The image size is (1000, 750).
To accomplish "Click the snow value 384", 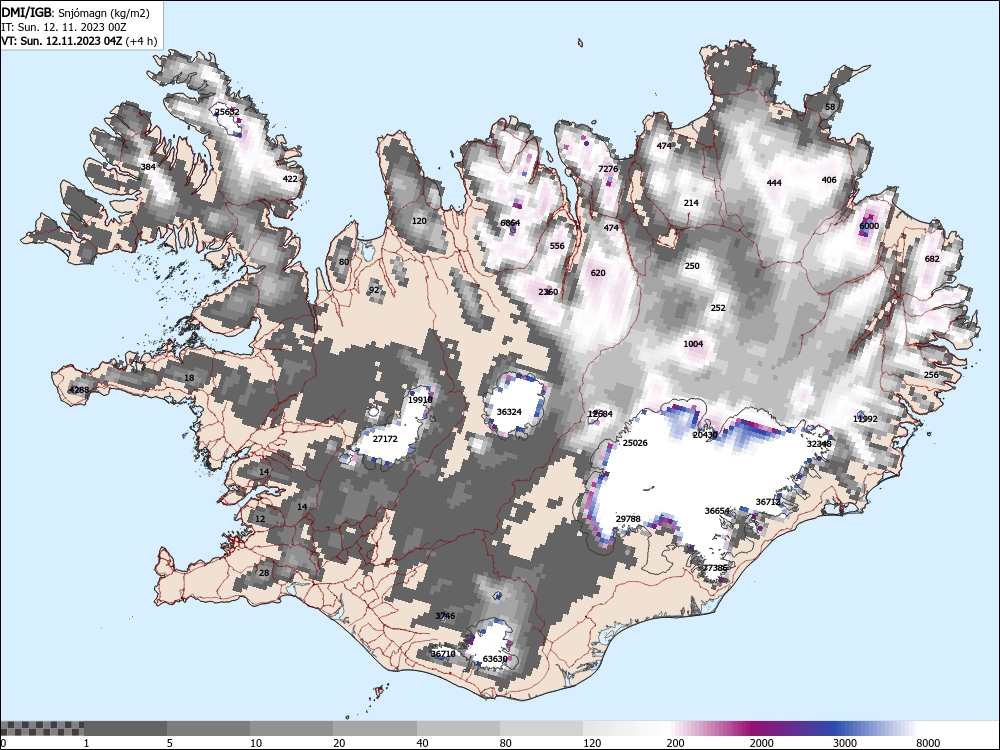I will click(x=148, y=167).
